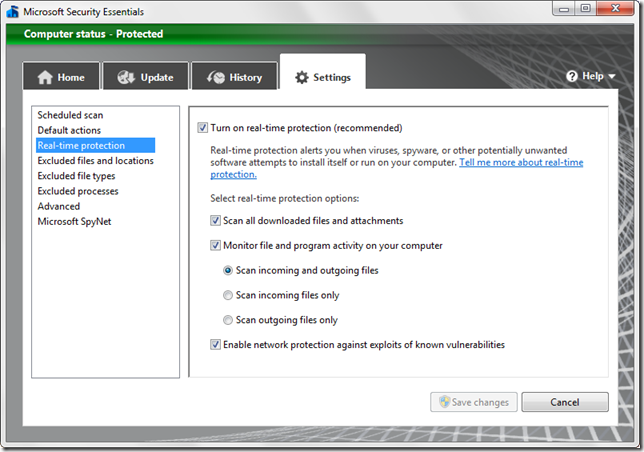Disable network protection against exploits checkbox

[215, 344]
